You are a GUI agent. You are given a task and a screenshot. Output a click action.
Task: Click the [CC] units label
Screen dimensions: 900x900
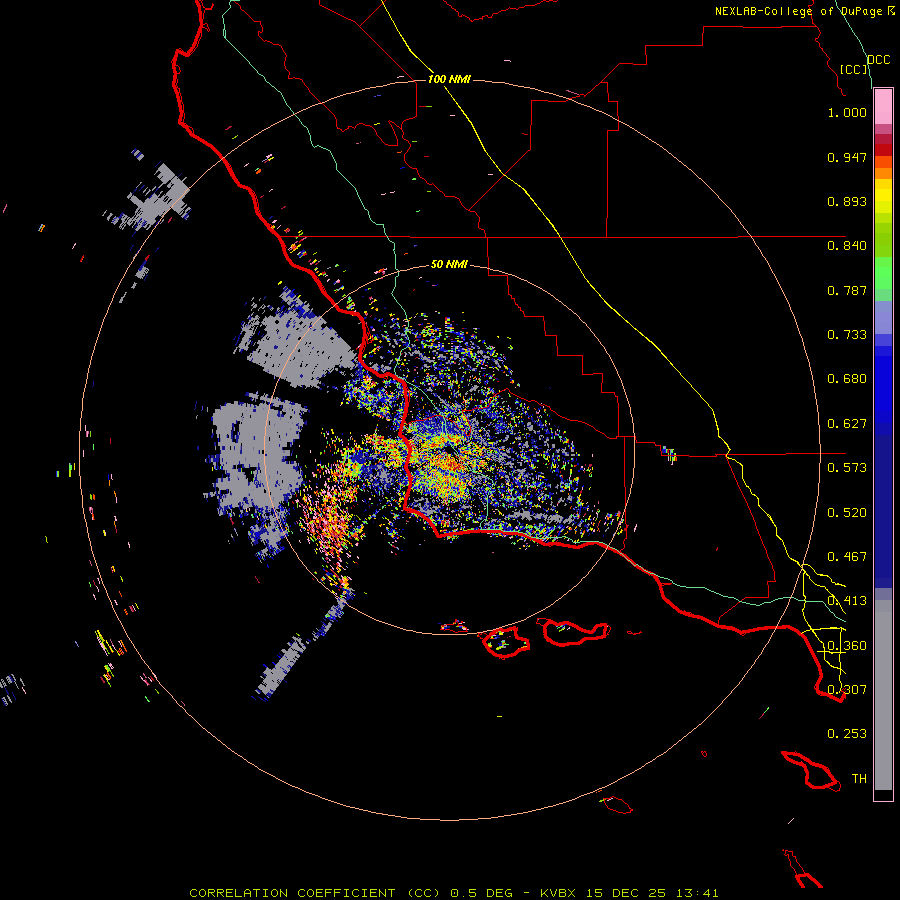click(854, 69)
